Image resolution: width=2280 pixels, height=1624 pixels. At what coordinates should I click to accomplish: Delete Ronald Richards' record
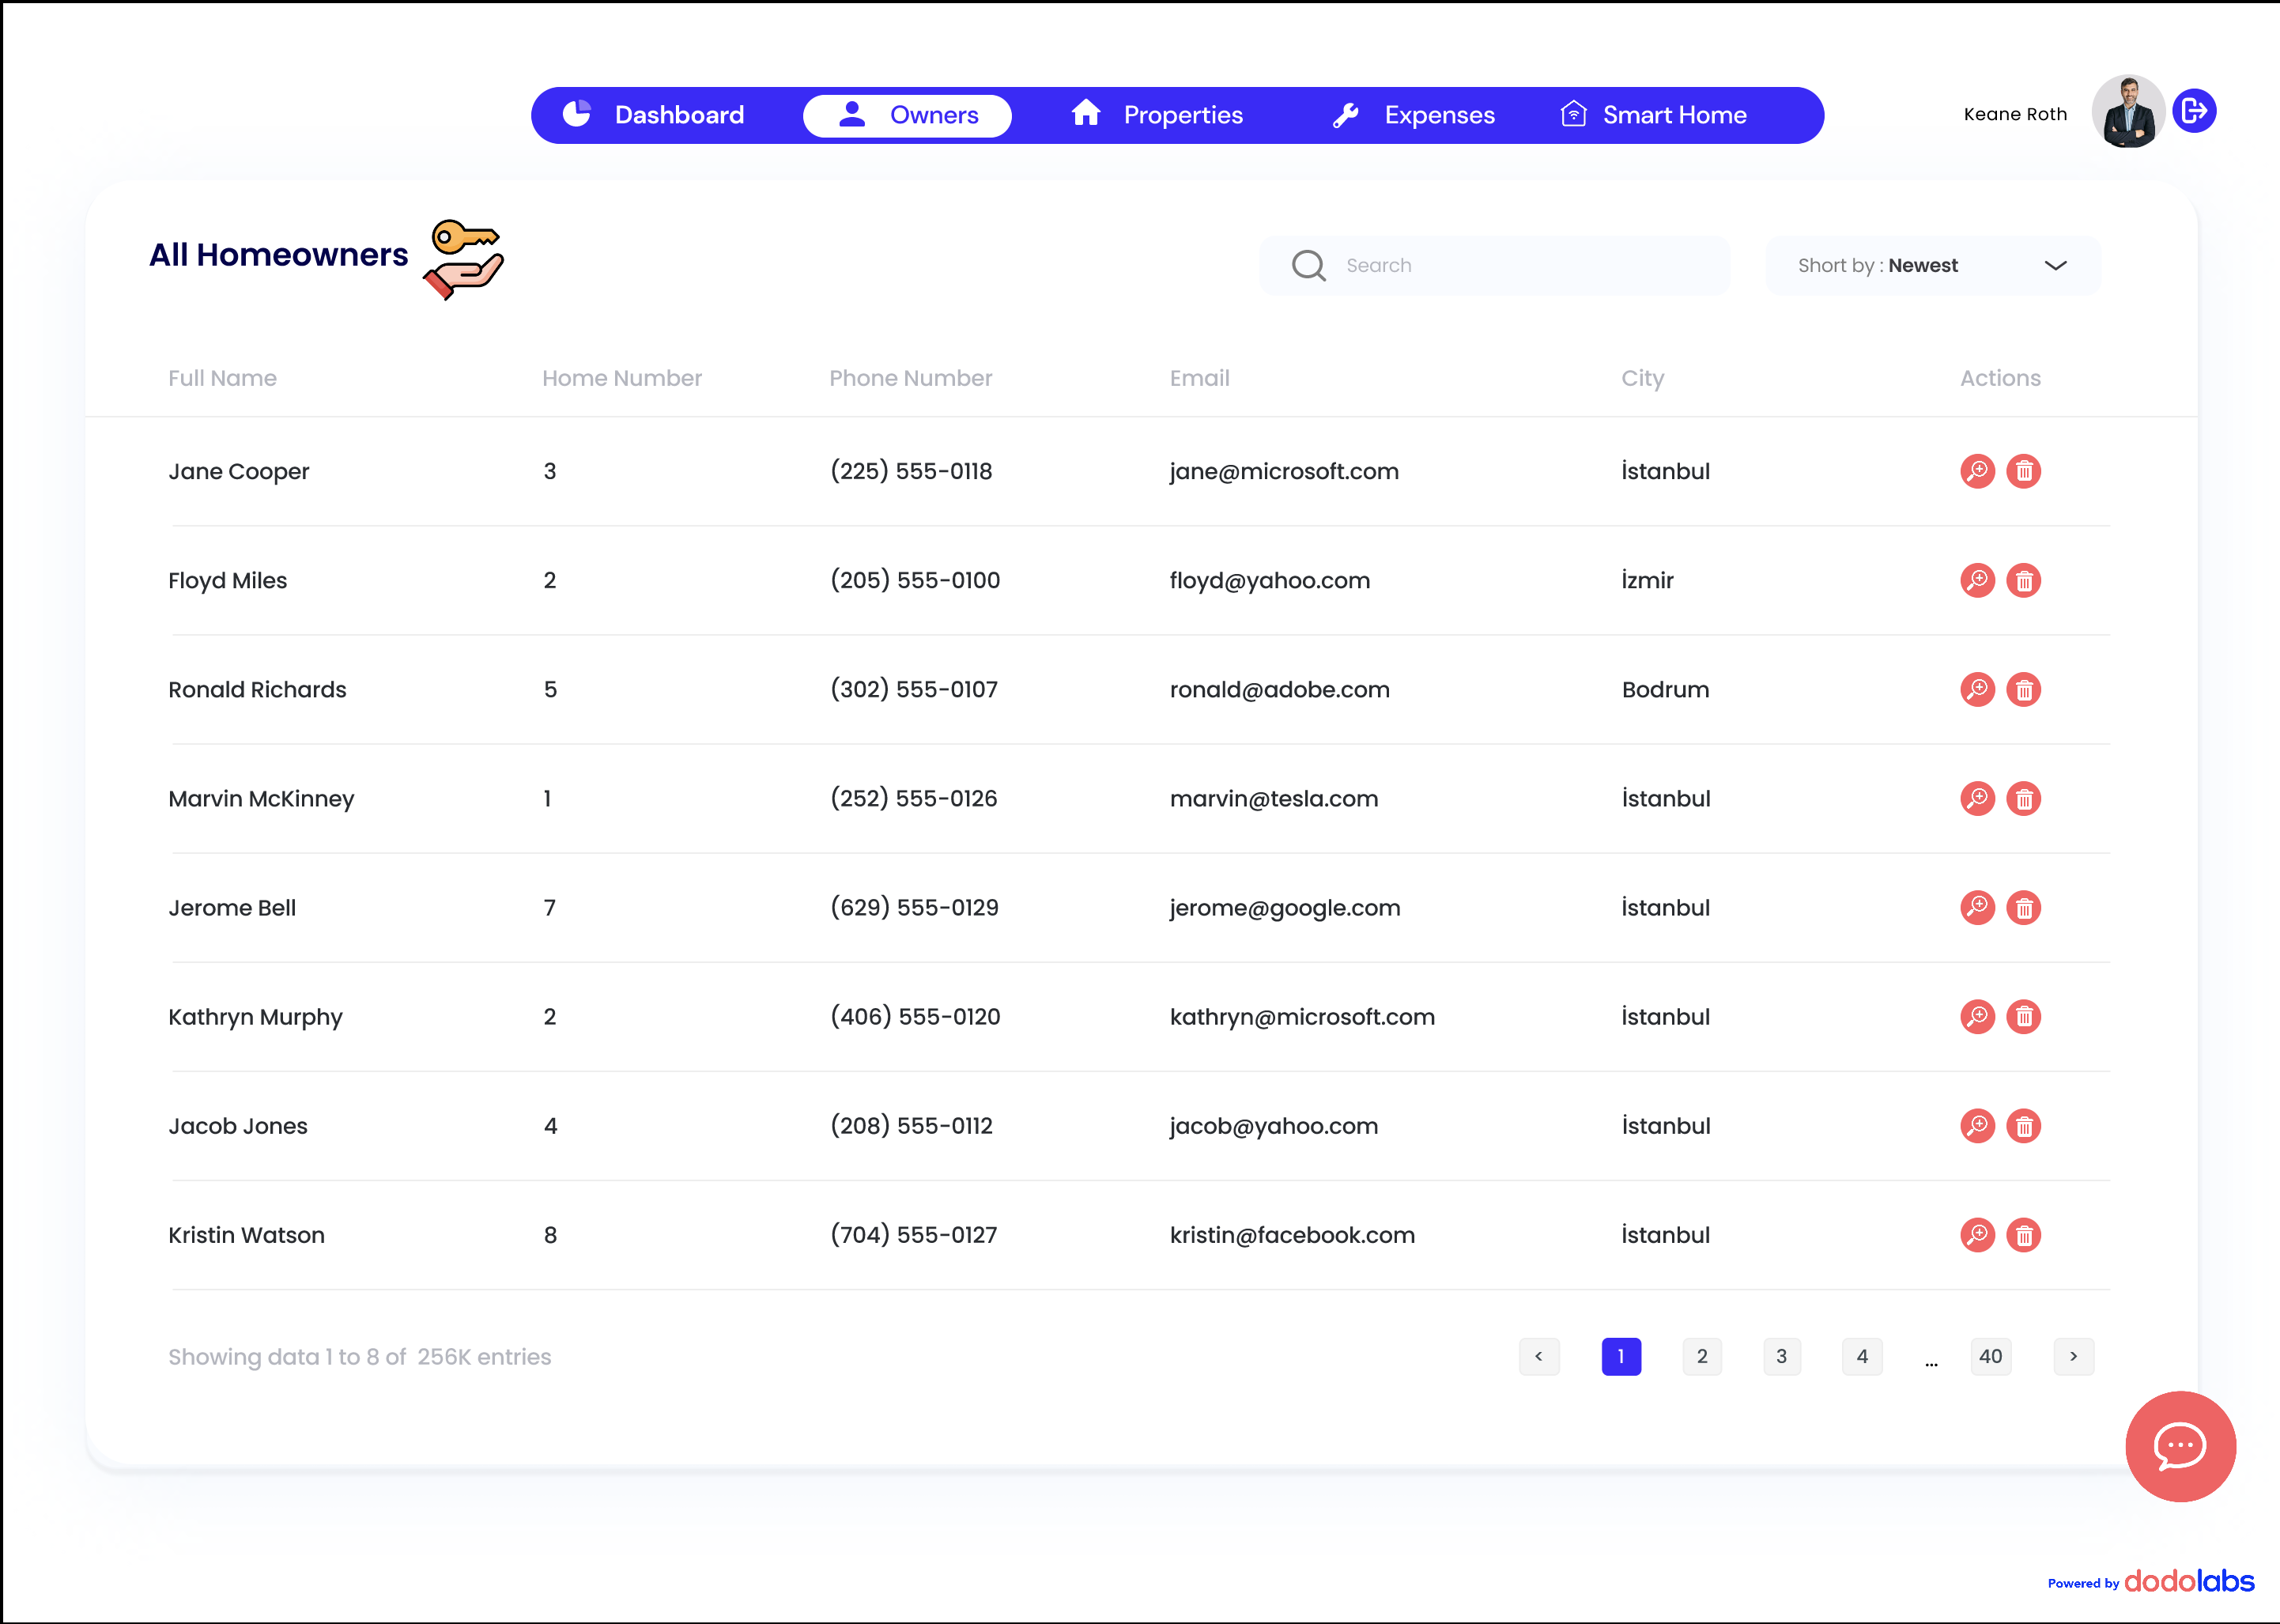pyautogui.click(x=2023, y=689)
